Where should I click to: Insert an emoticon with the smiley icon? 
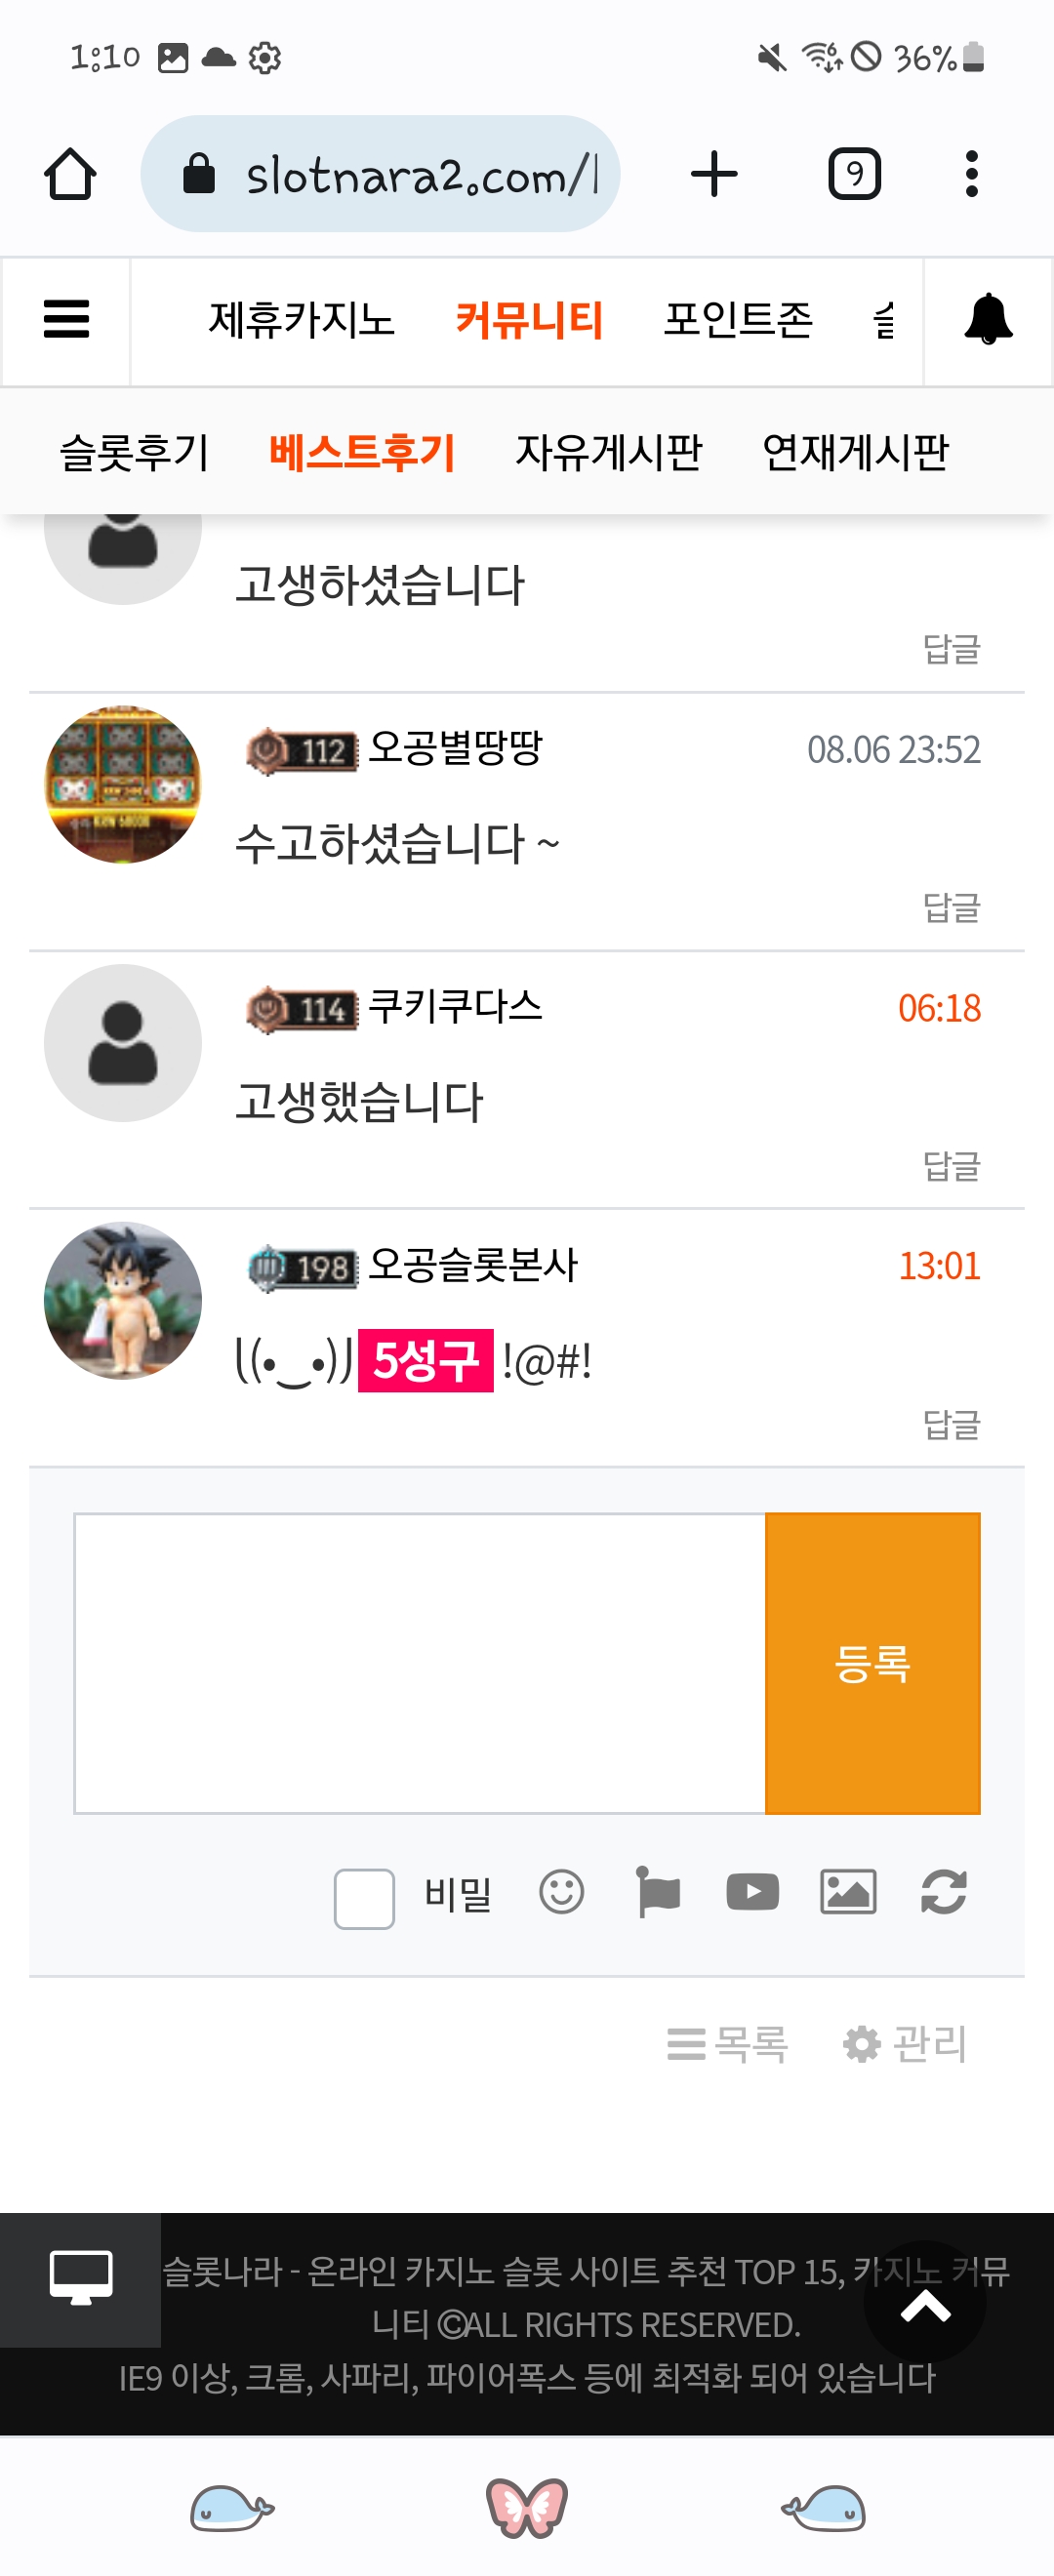(x=561, y=1892)
